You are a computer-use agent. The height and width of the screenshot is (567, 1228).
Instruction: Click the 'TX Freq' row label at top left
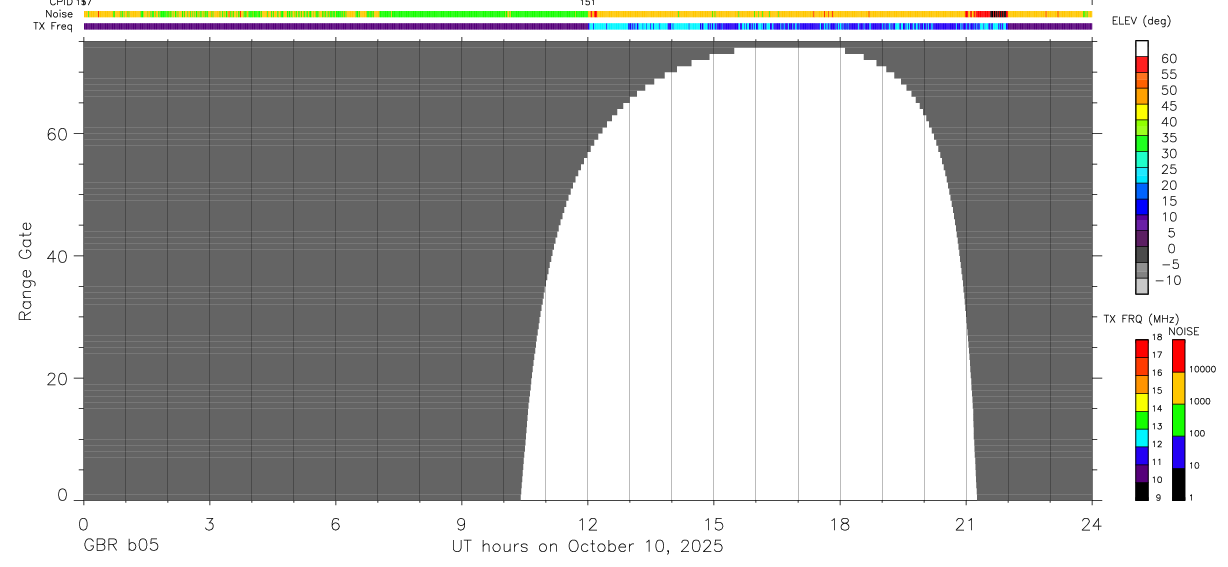[x=55, y=26]
